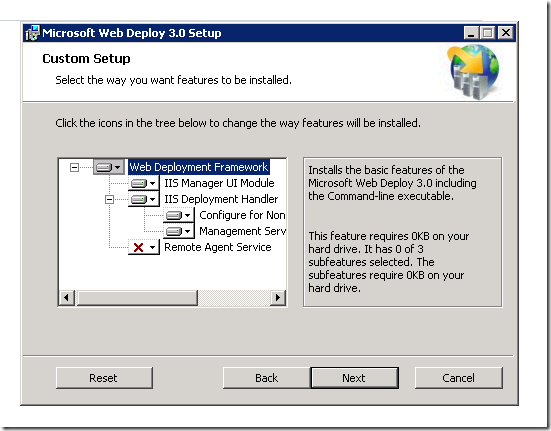This screenshot has height=431, width=551.
Task: Click Configure for Non feature drive icon
Action: [x=179, y=215]
